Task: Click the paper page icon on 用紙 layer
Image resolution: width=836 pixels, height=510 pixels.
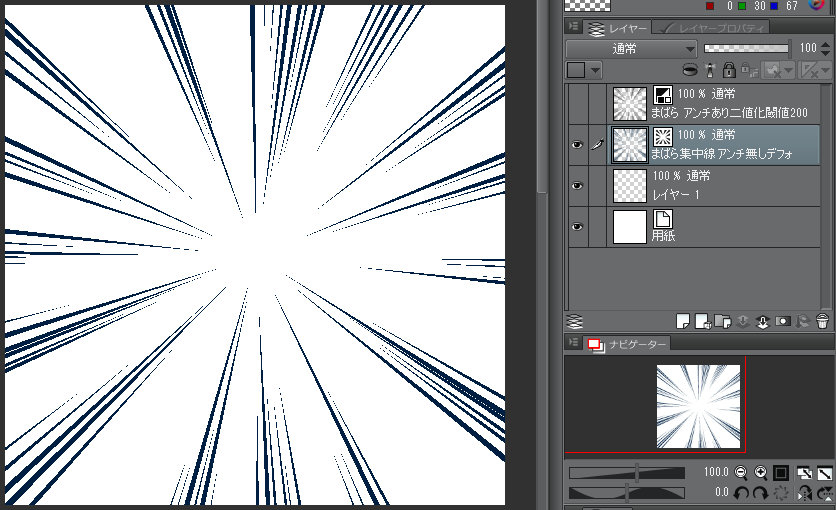Action: [x=663, y=219]
